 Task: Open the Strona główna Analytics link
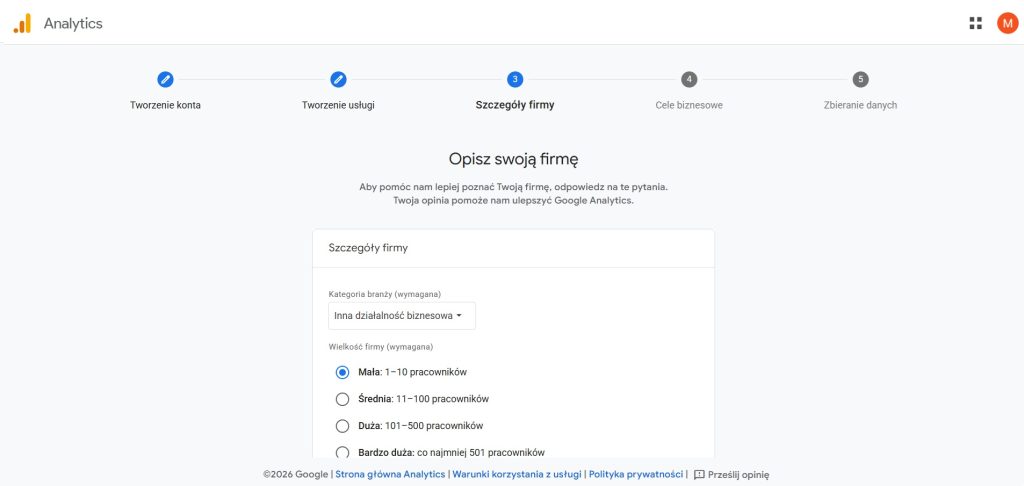[x=391, y=475]
